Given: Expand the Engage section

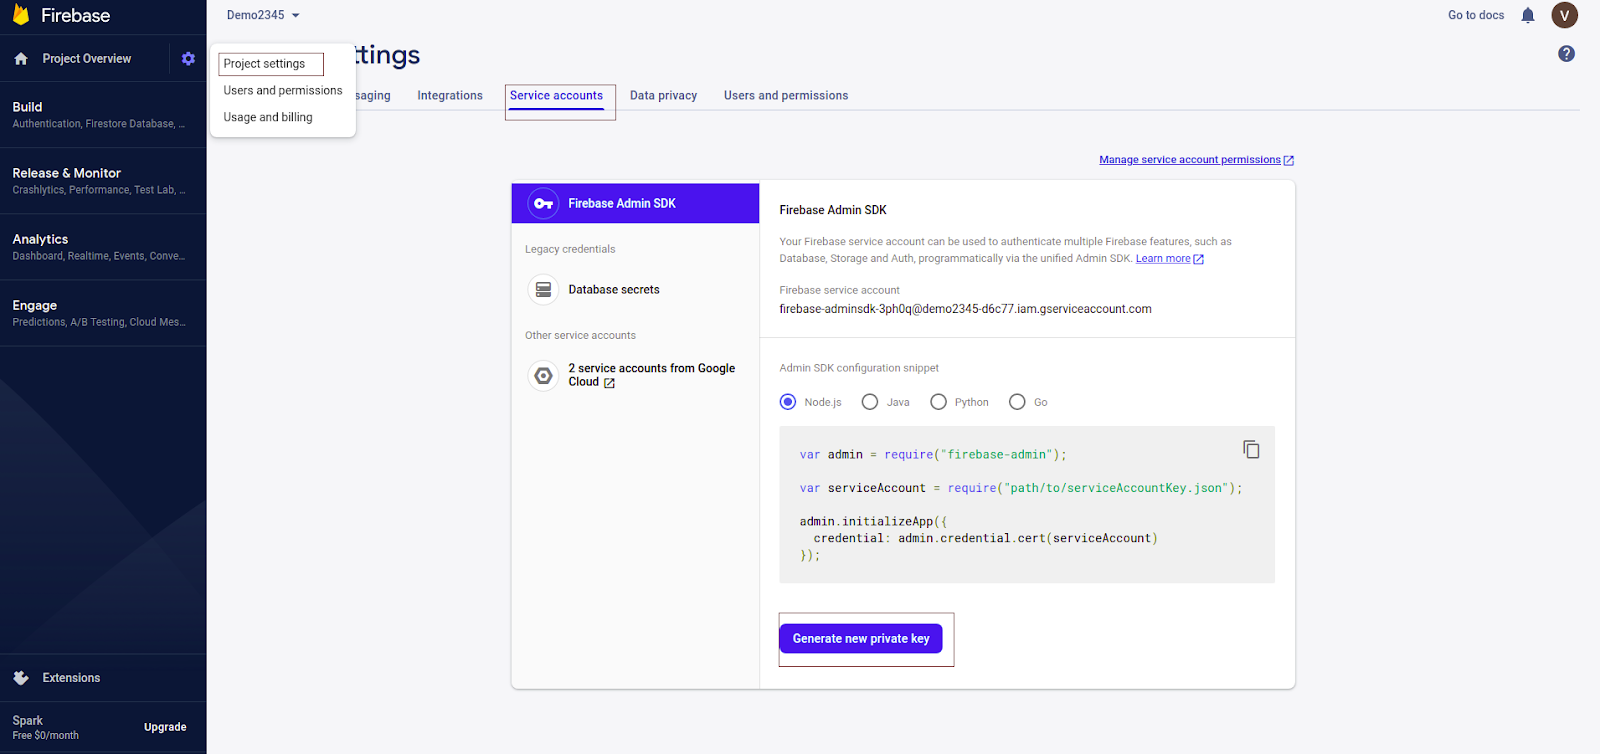Looking at the screenshot, I should click(x=103, y=313).
